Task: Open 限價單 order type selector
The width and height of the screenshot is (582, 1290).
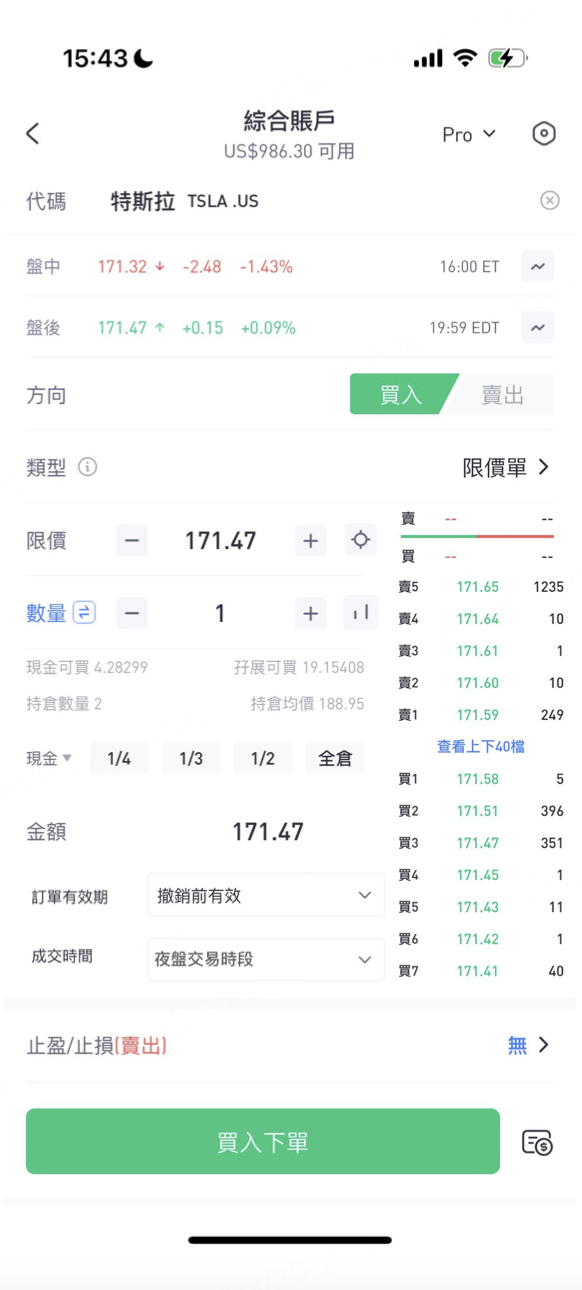Action: click(x=506, y=467)
